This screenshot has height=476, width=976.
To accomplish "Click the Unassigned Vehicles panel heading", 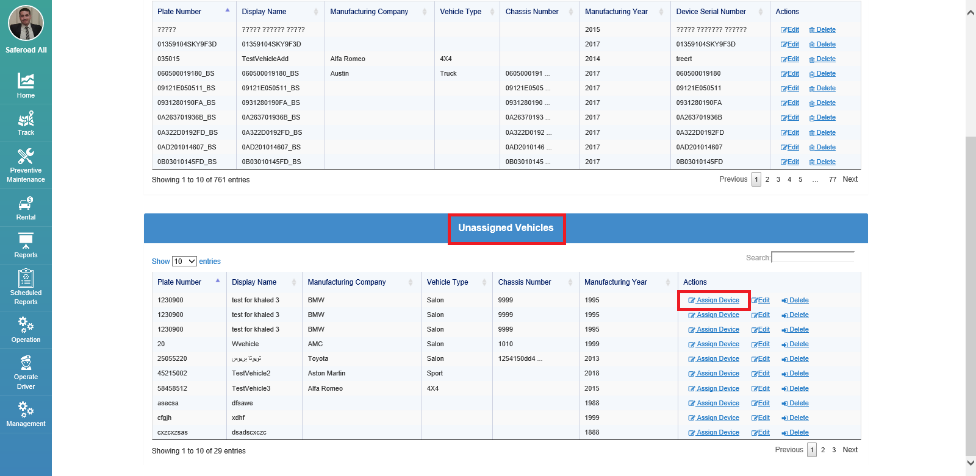I will click(506, 228).
